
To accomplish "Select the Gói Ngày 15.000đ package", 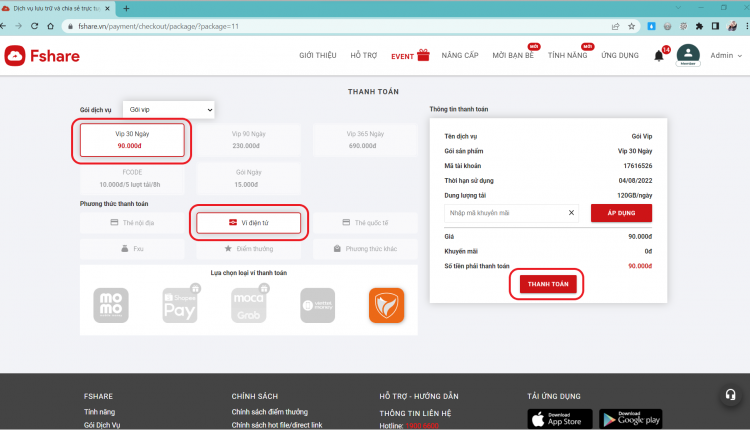I will click(248, 178).
